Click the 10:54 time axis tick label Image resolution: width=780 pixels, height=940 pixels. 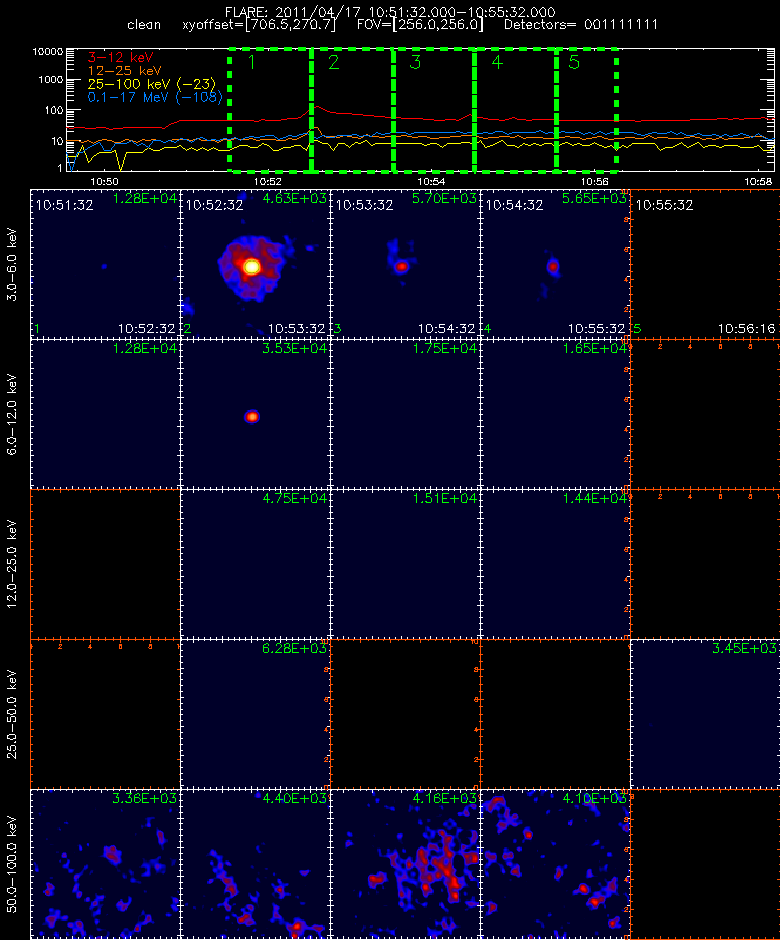(x=431, y=182)
